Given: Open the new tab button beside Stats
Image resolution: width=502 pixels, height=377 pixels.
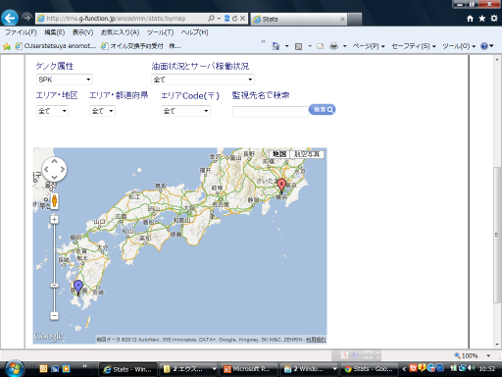Looking at the screenshot, I should [355, 19].
